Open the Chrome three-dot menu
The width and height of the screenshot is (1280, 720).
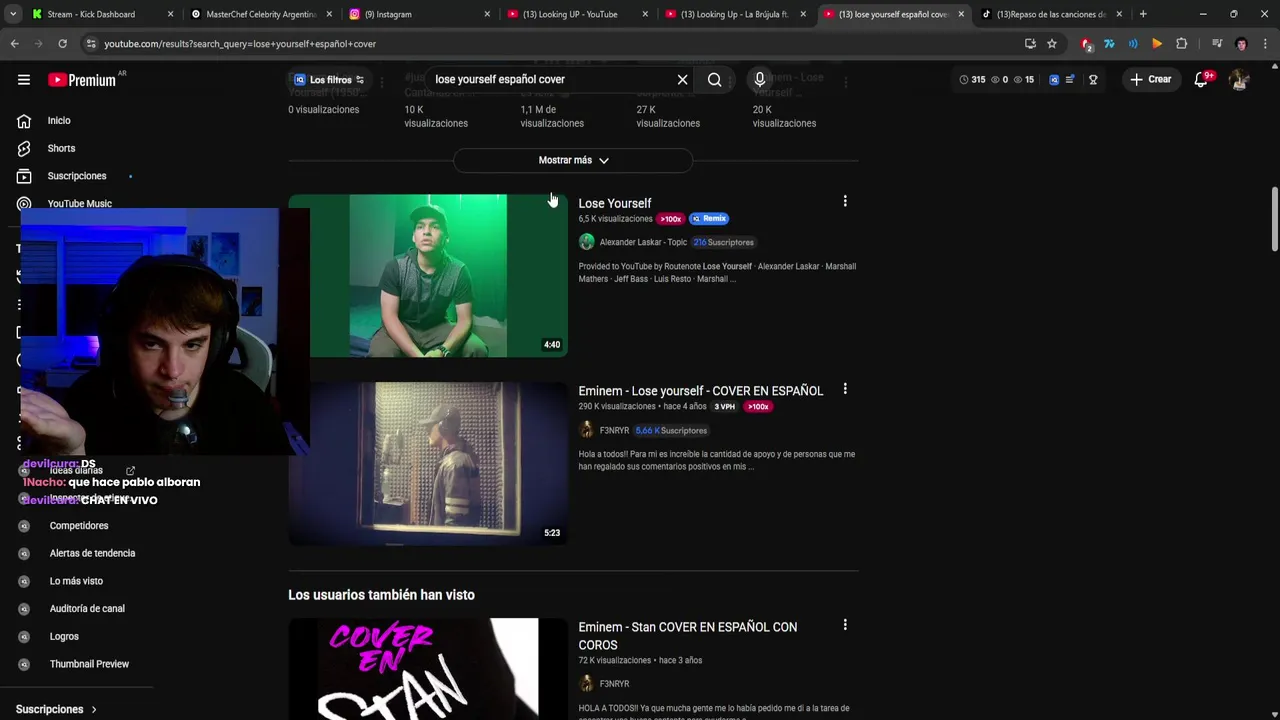tap(1265, 44)
